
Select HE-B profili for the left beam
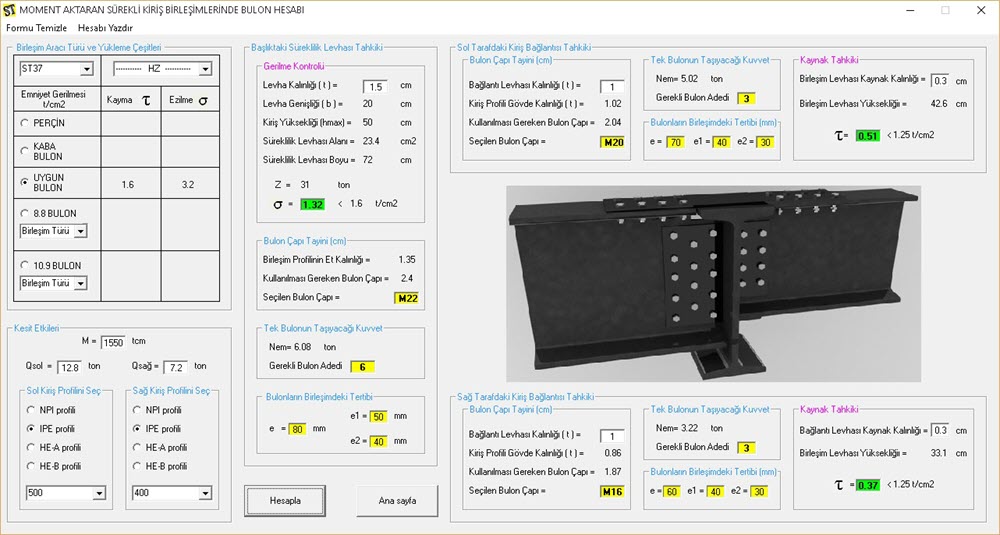[31, 466]
